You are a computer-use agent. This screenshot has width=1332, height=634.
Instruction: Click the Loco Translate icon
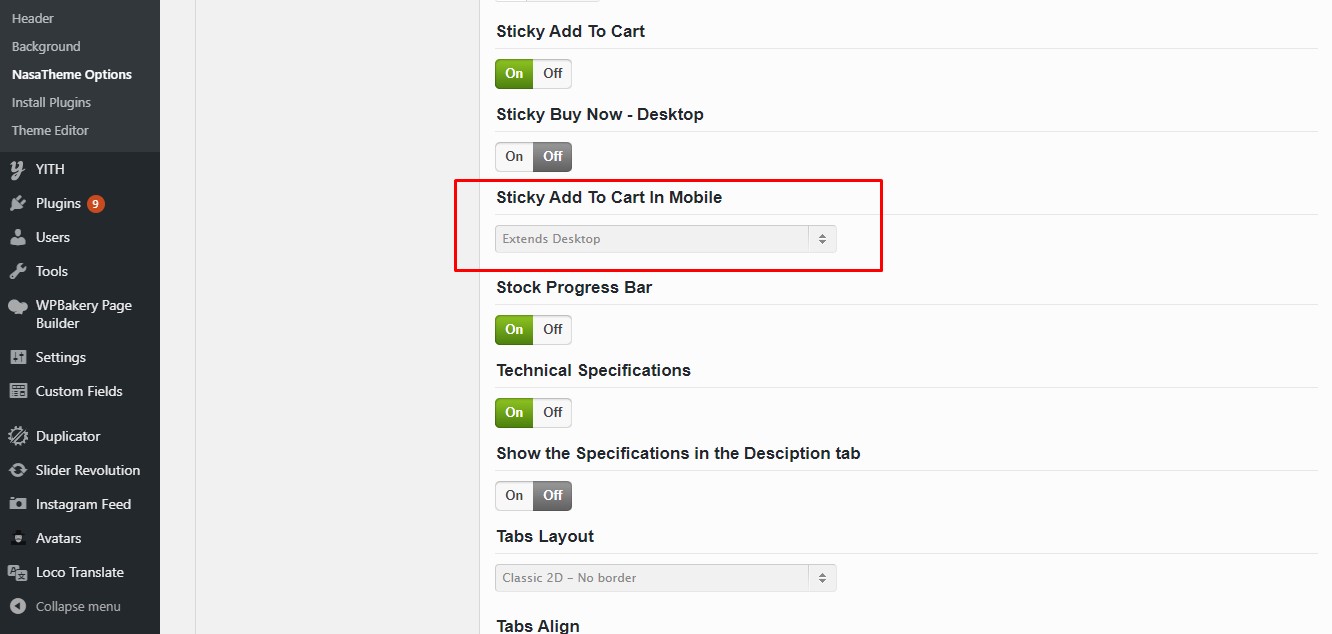[17, 572]
